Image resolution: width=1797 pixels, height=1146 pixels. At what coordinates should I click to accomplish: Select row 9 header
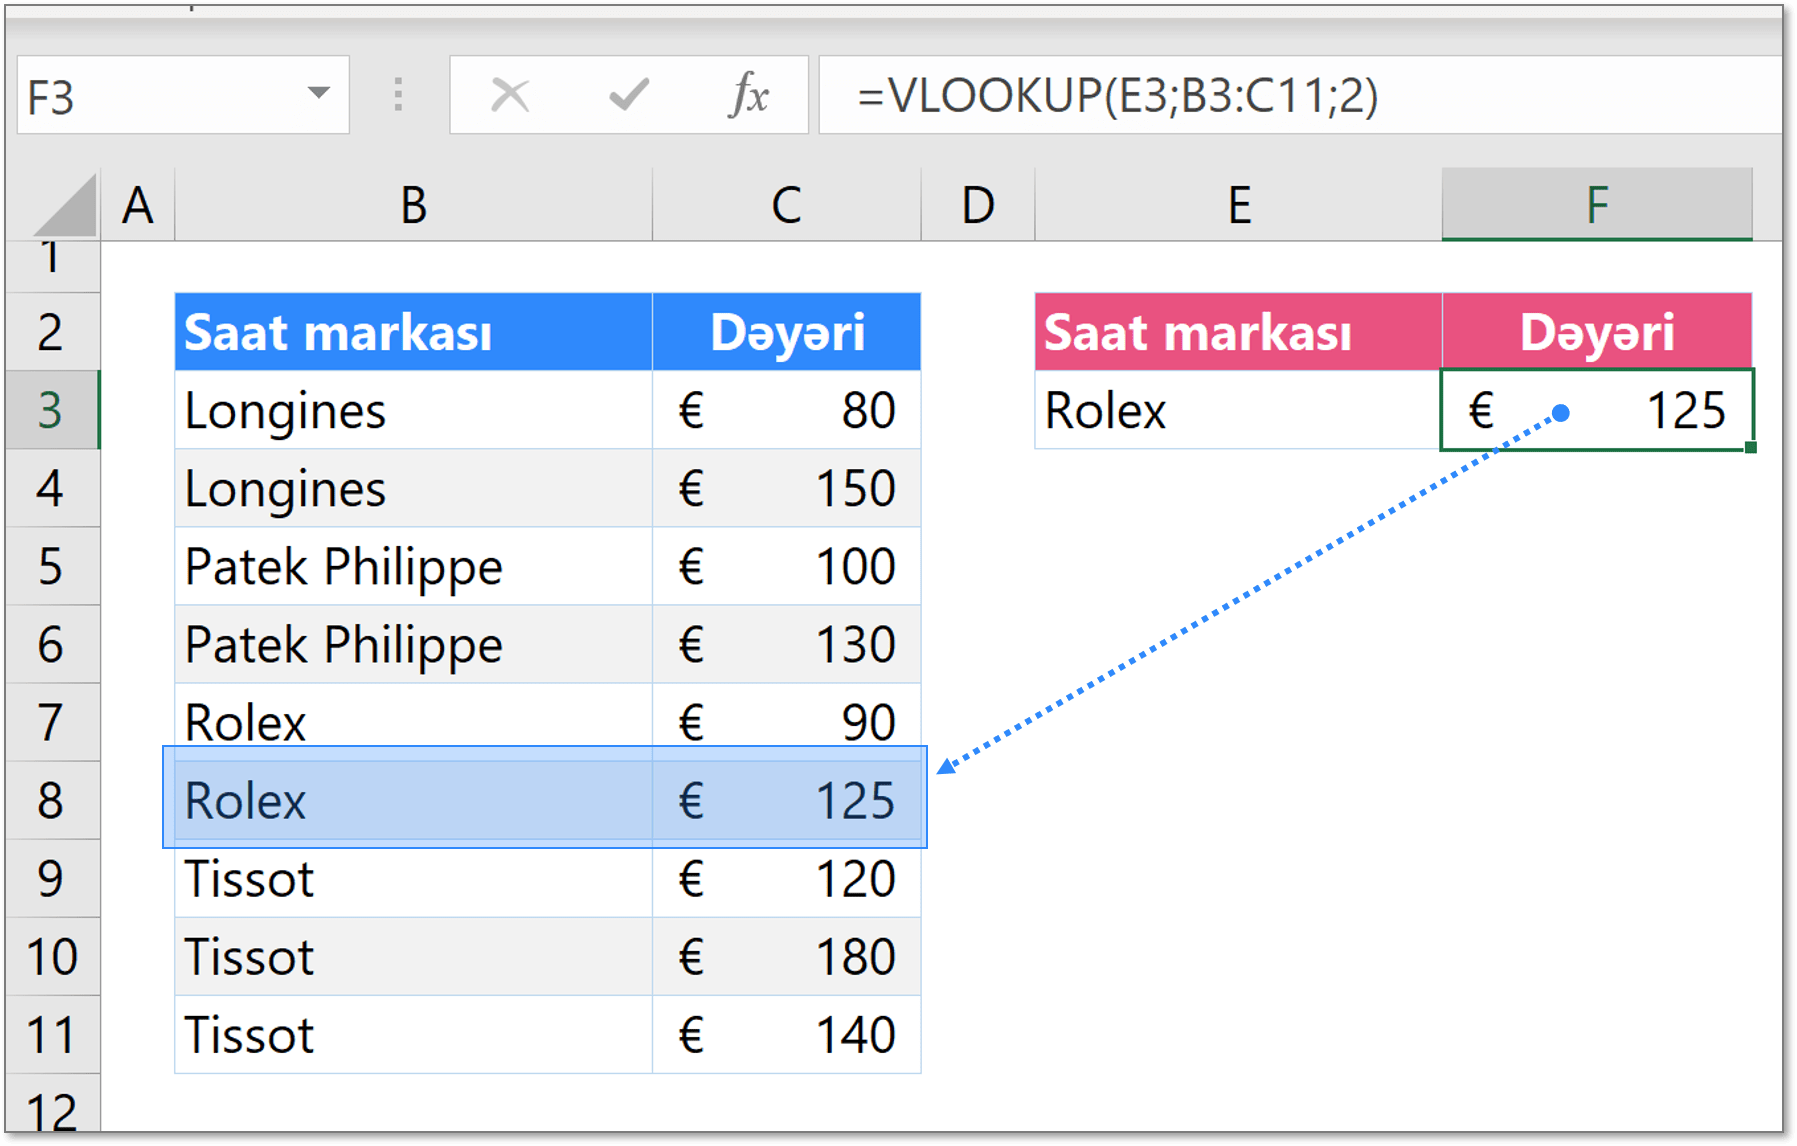point(52,878)
